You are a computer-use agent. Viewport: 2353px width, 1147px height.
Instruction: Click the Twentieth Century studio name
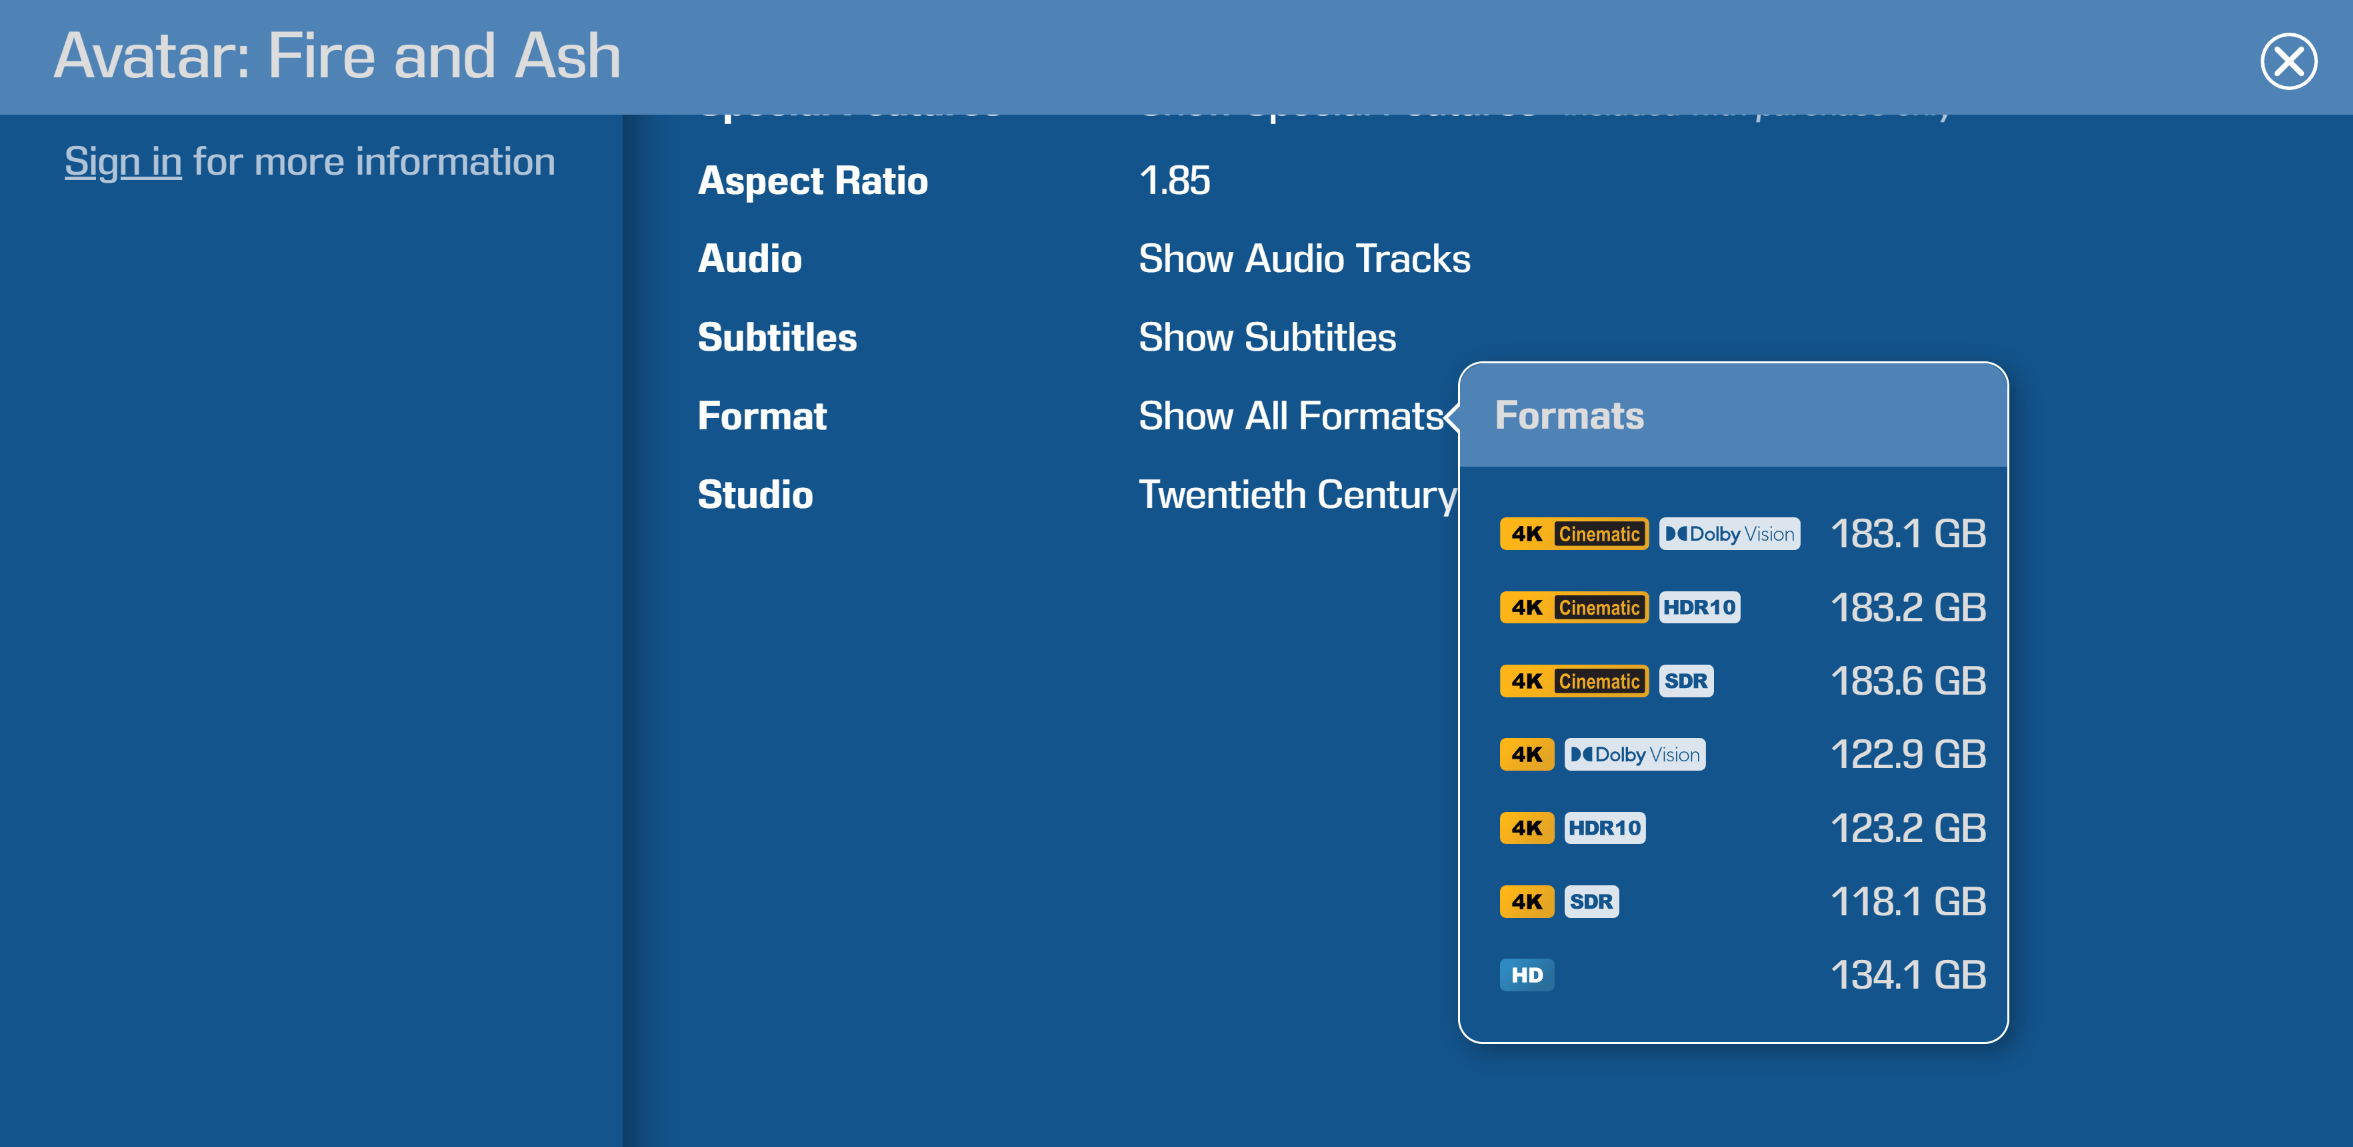[x=1298, y=495]
